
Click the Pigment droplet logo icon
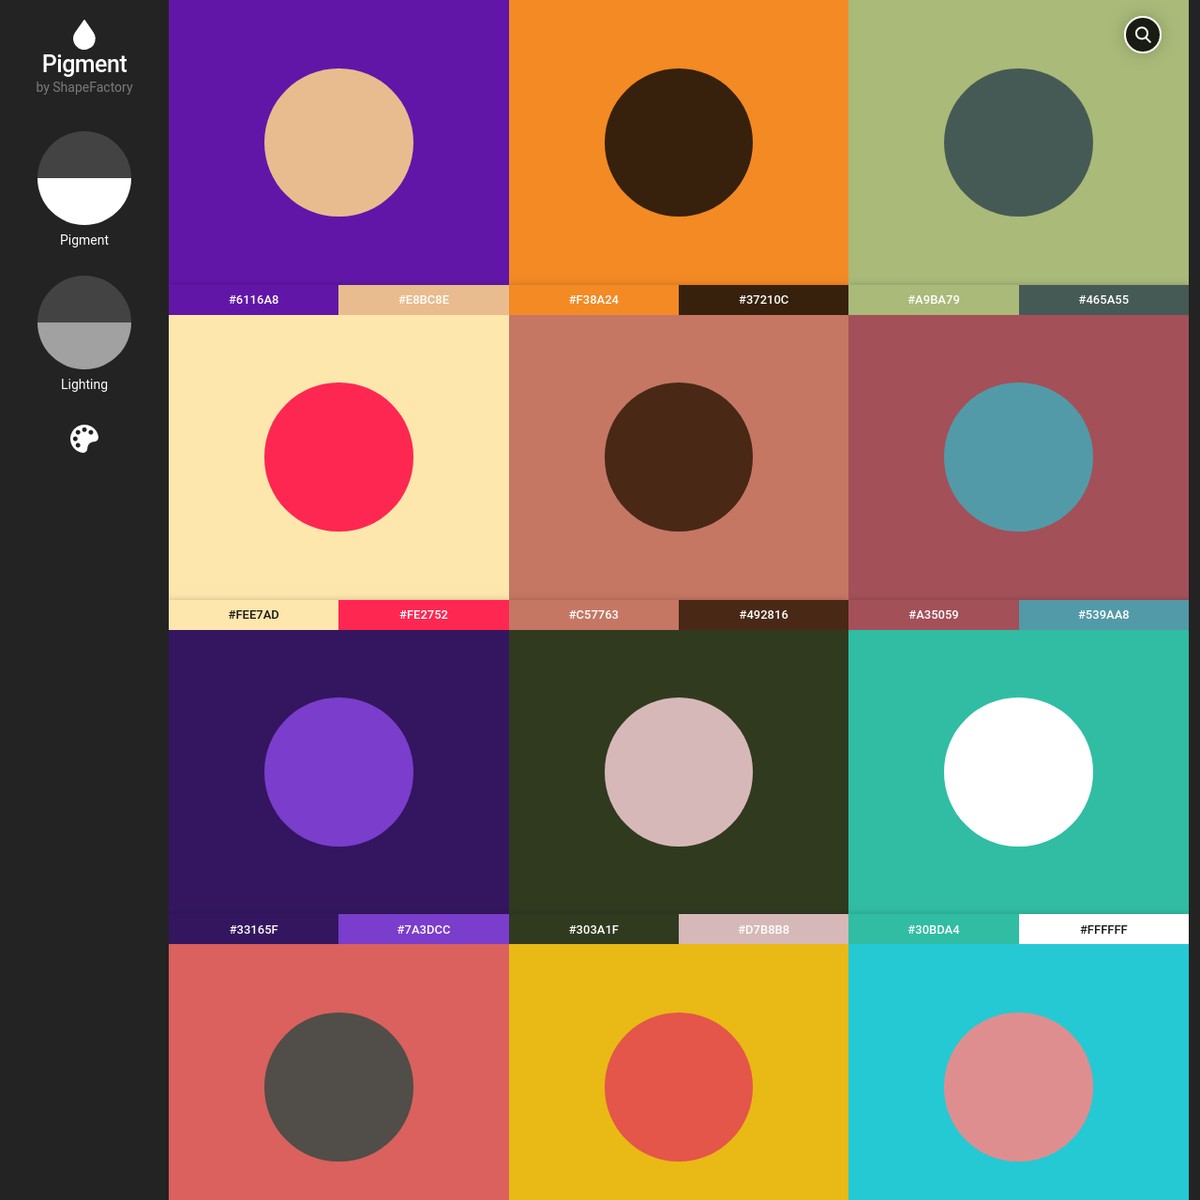(x=84, y=33)
